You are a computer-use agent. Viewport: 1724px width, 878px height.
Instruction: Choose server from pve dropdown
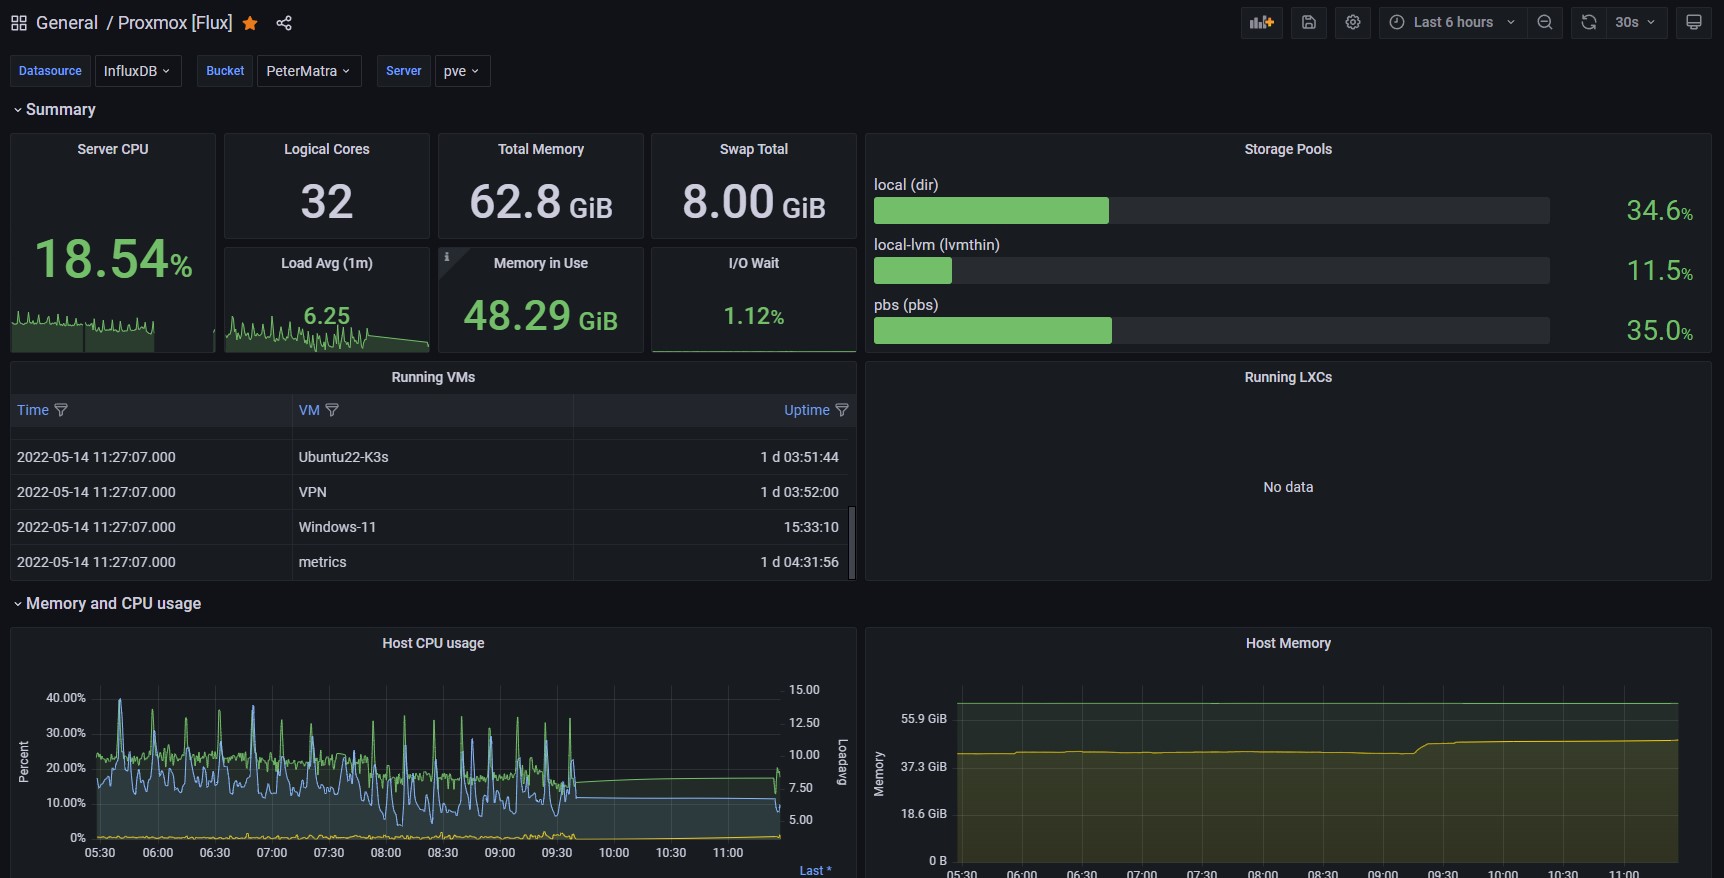461,71
